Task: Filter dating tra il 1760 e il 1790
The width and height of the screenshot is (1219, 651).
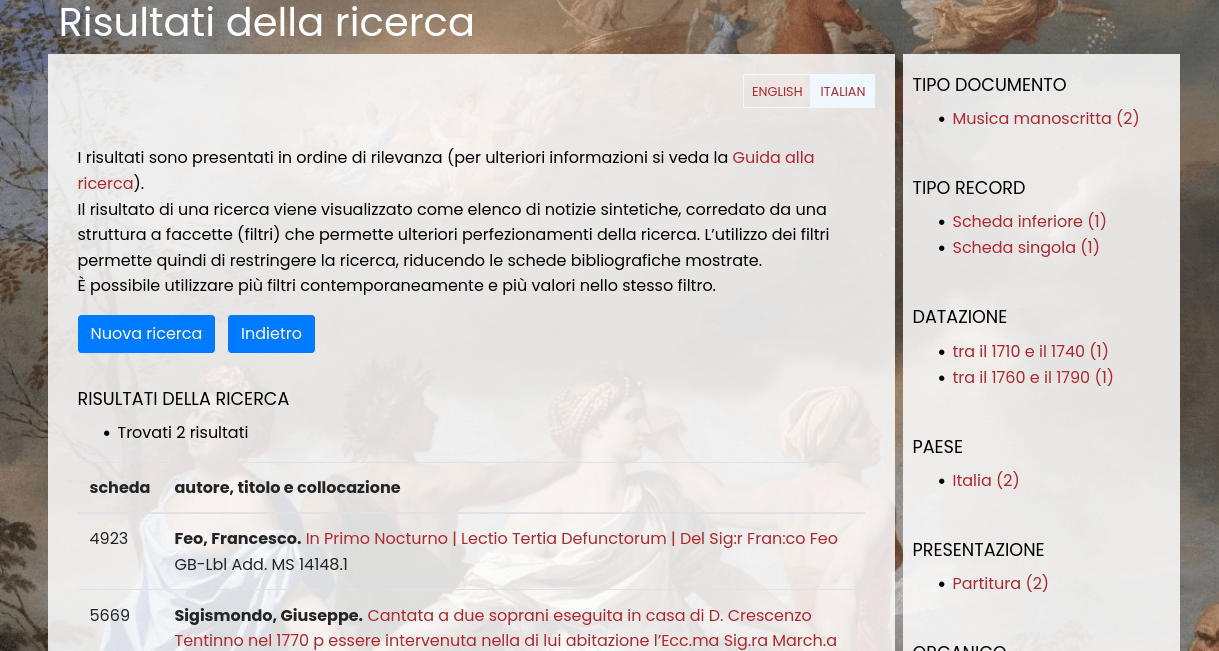Action: coord(1032,377)
